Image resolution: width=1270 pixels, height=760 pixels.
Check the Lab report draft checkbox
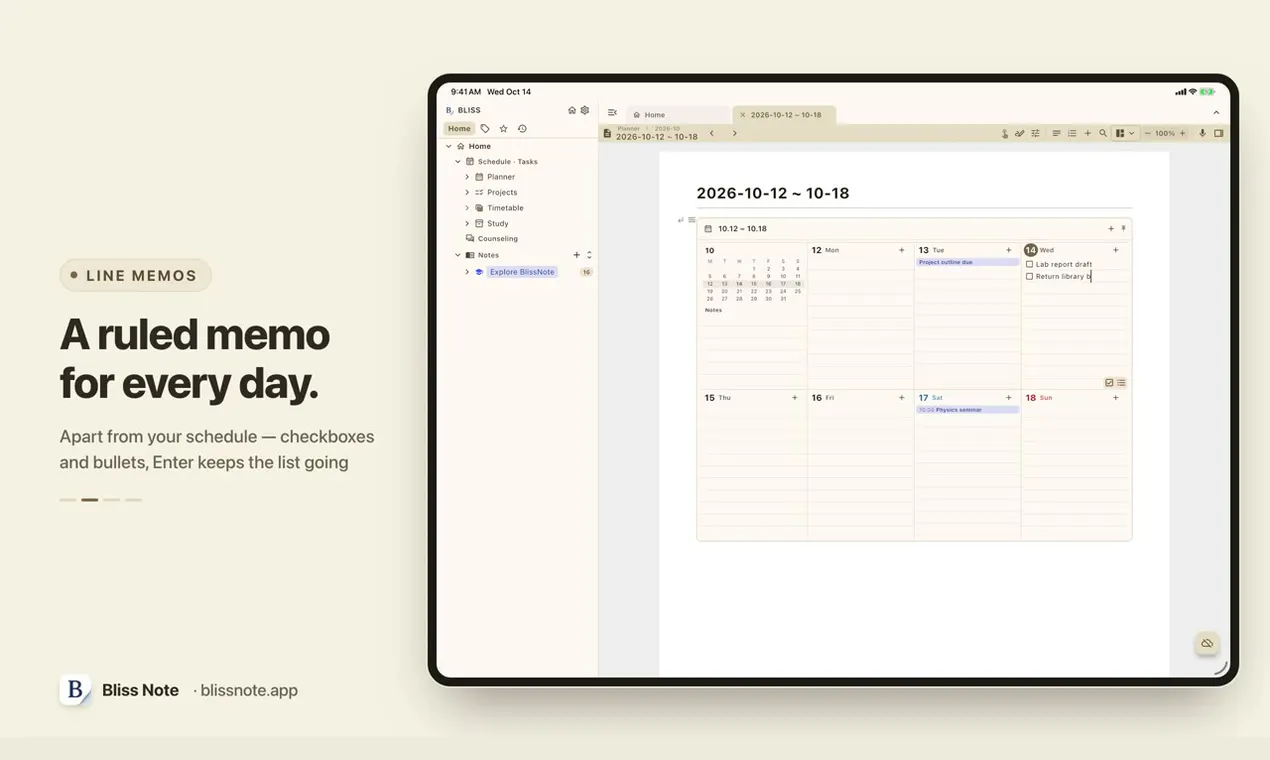[1030, 265]
